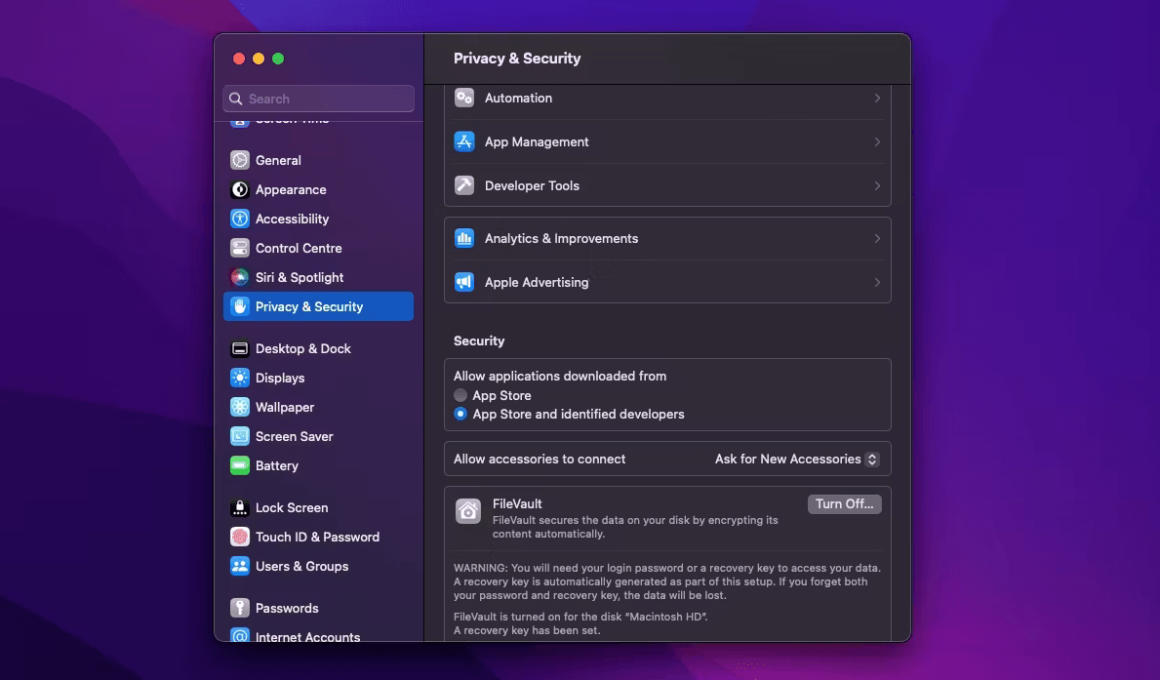Image resolution: width=1160 pixels, height=680 pixels.
Task: Open Appearance settings in sidebar
Action: point(318,189)
